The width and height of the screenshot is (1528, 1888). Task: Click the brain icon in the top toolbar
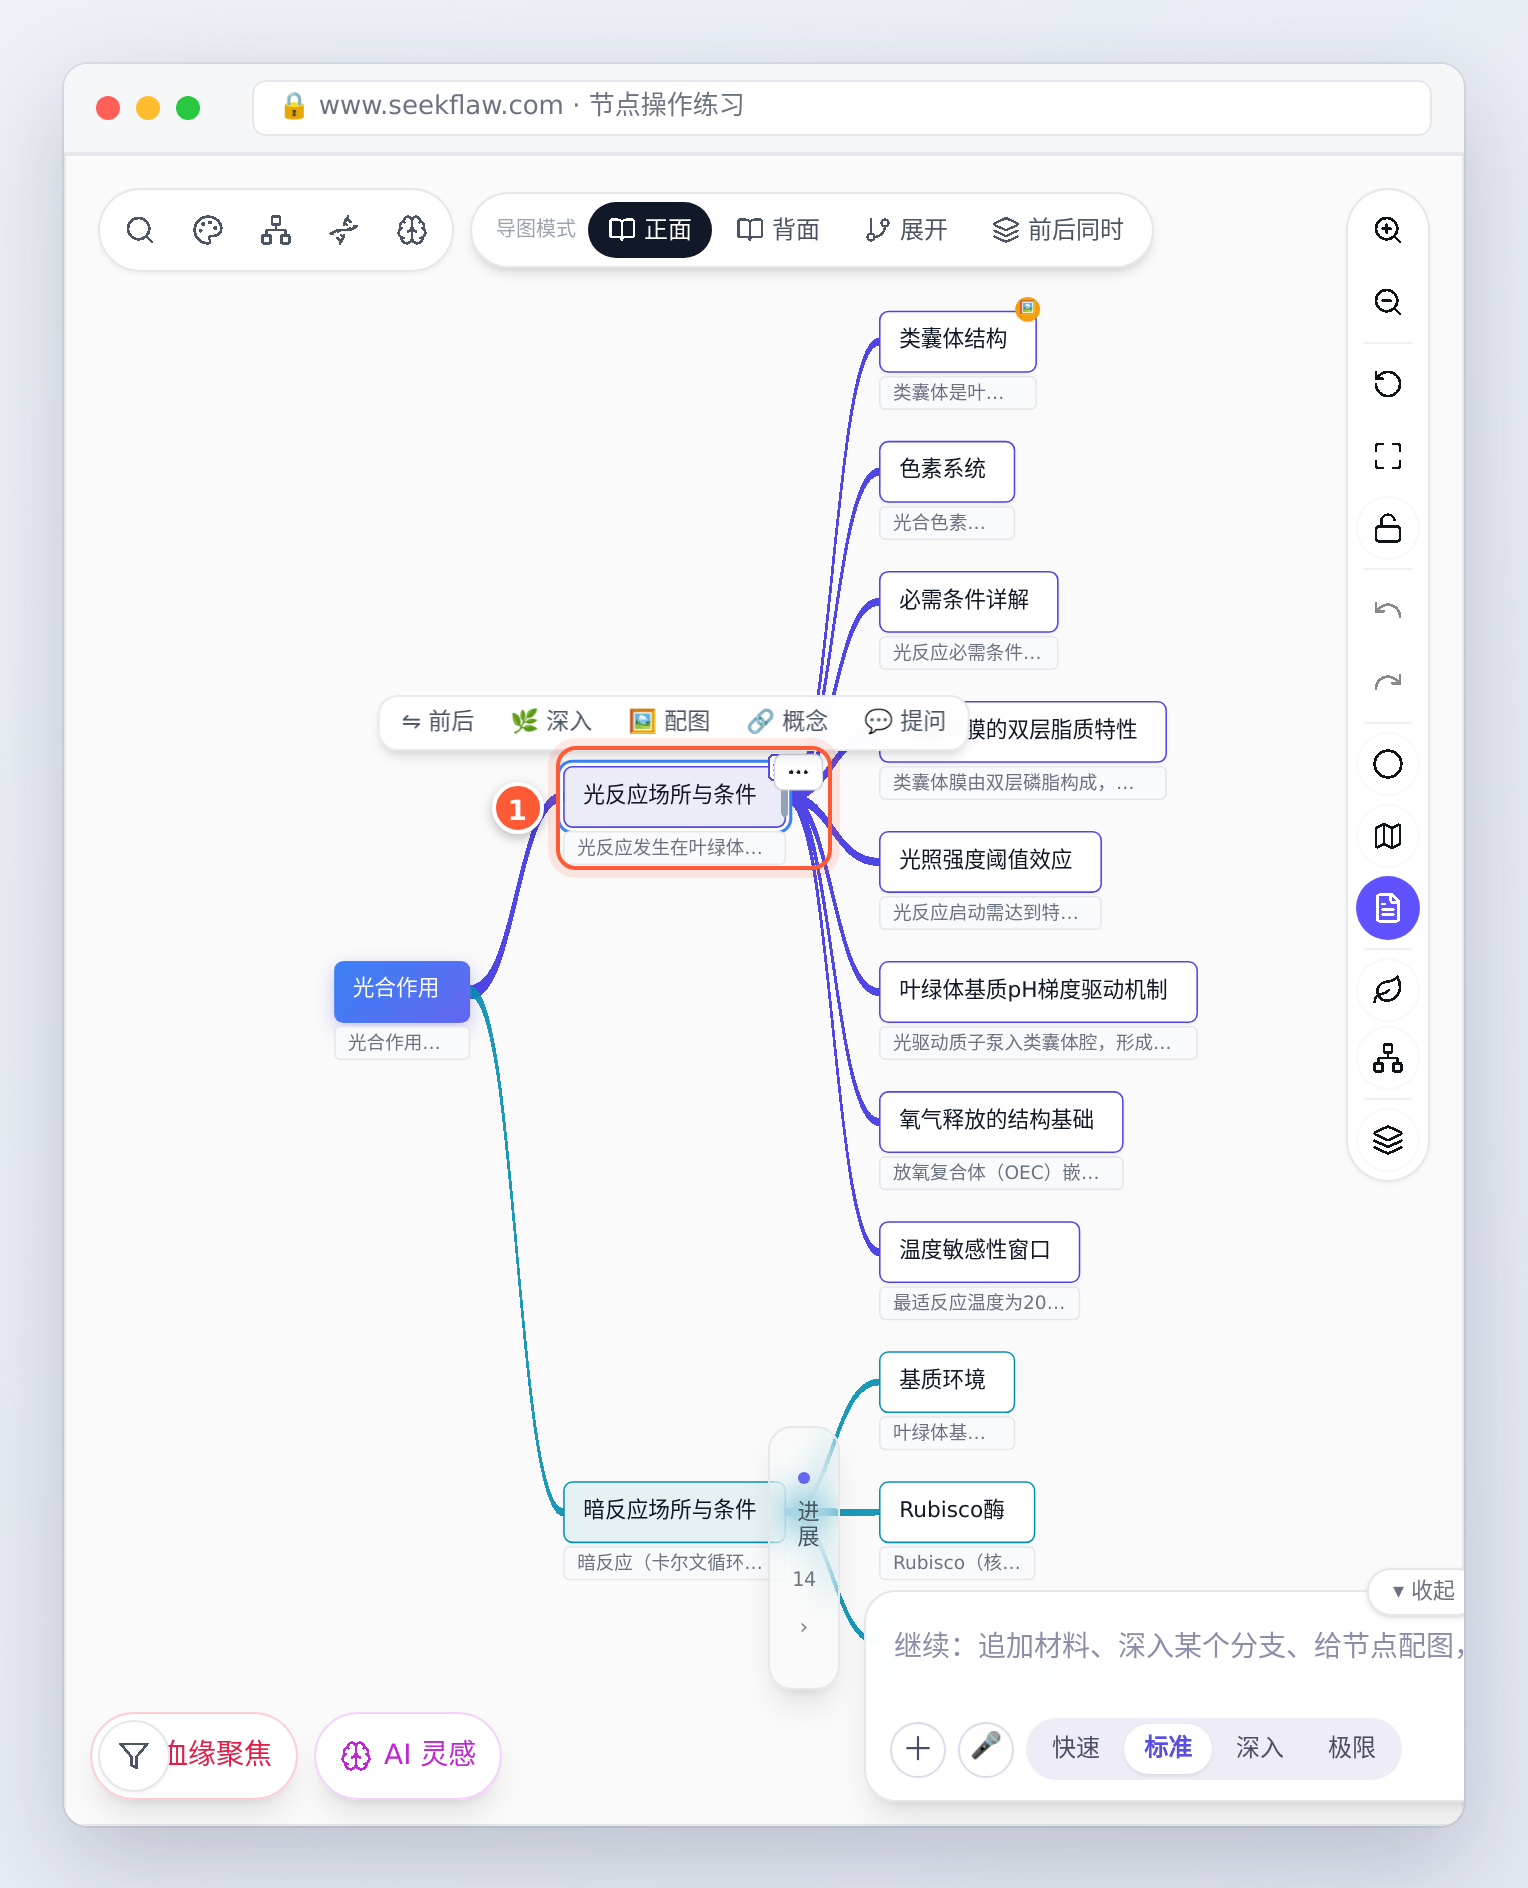pos(412,230)
